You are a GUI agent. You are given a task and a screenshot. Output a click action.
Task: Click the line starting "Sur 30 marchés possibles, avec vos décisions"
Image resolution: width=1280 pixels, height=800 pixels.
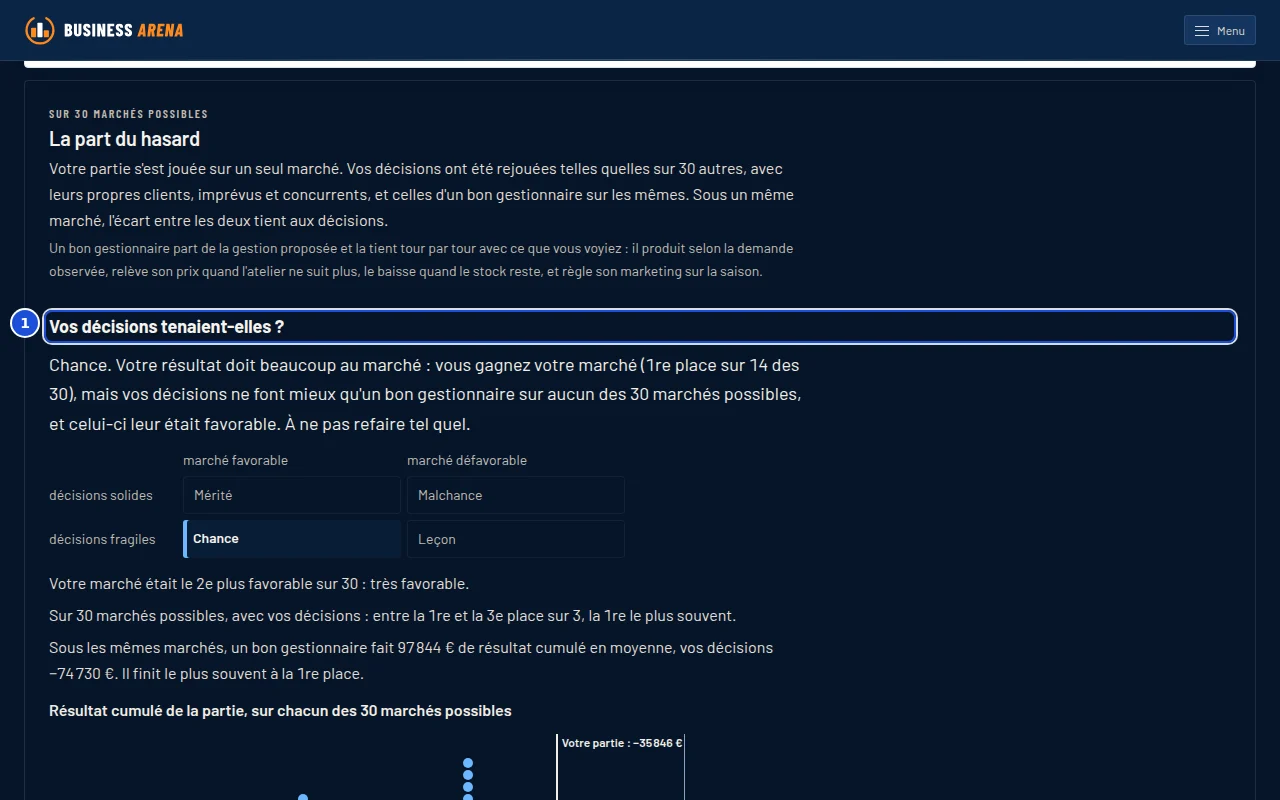coord(392,615)
